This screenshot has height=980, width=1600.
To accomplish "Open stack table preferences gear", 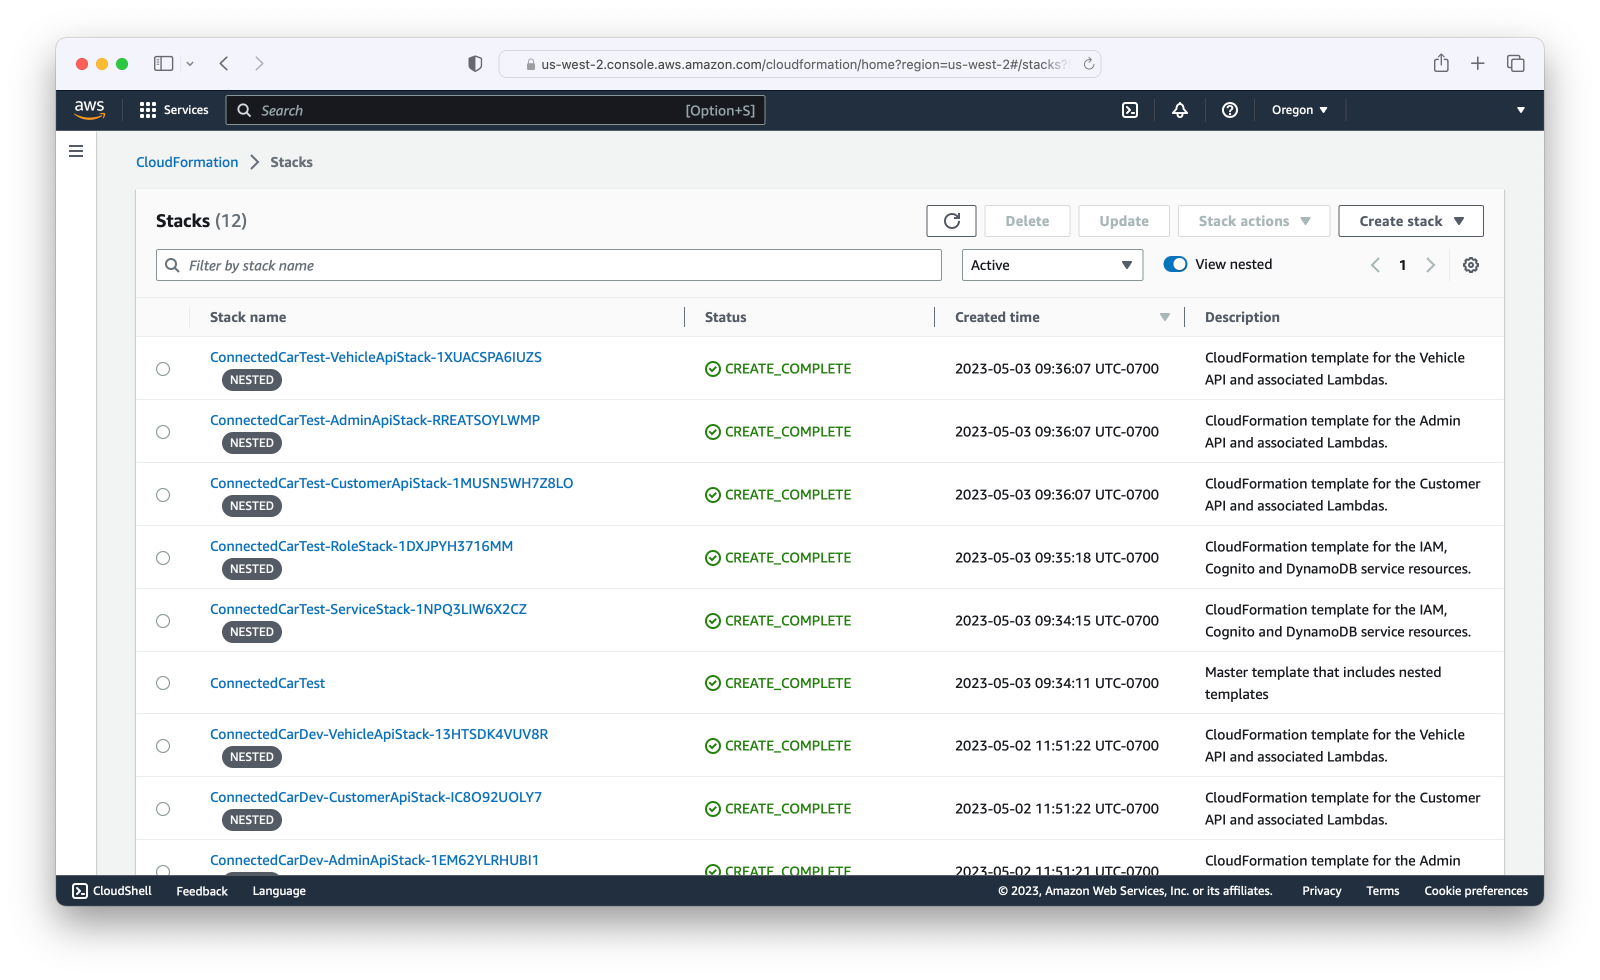I will 1471,265.
